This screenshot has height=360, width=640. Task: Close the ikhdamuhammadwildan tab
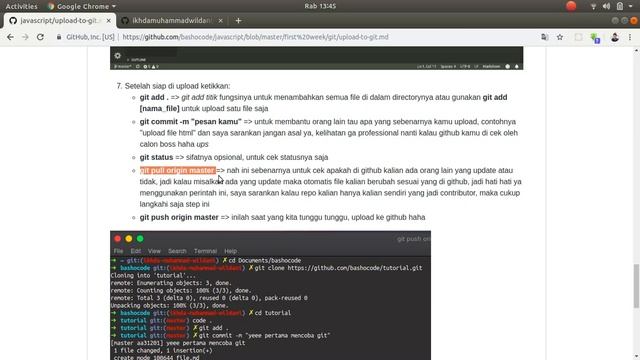(220, 20)
